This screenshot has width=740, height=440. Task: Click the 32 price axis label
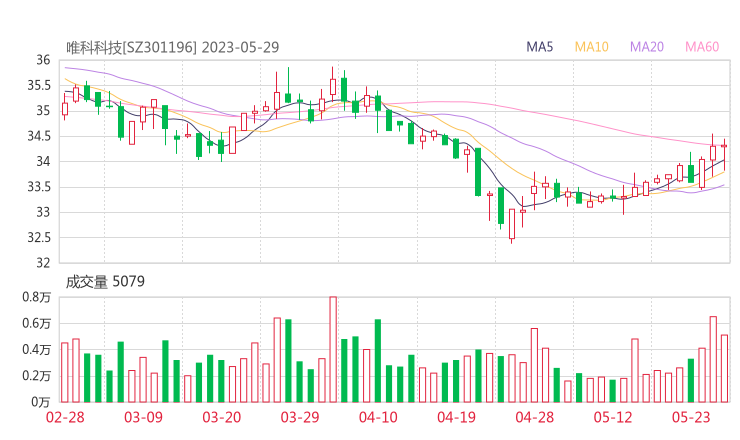pyautogui.click(x=43, y=262)
